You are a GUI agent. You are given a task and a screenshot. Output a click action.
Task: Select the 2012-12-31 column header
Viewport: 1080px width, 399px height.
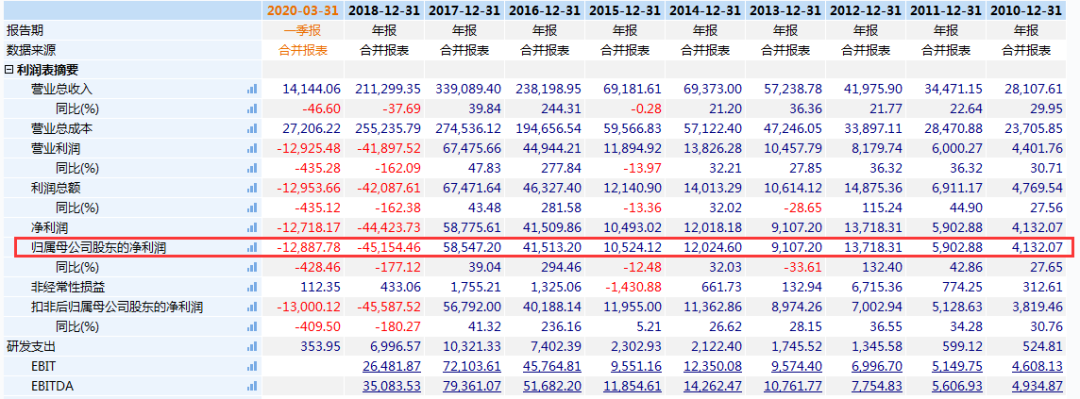pyautogui.click(x=866, y=10)
